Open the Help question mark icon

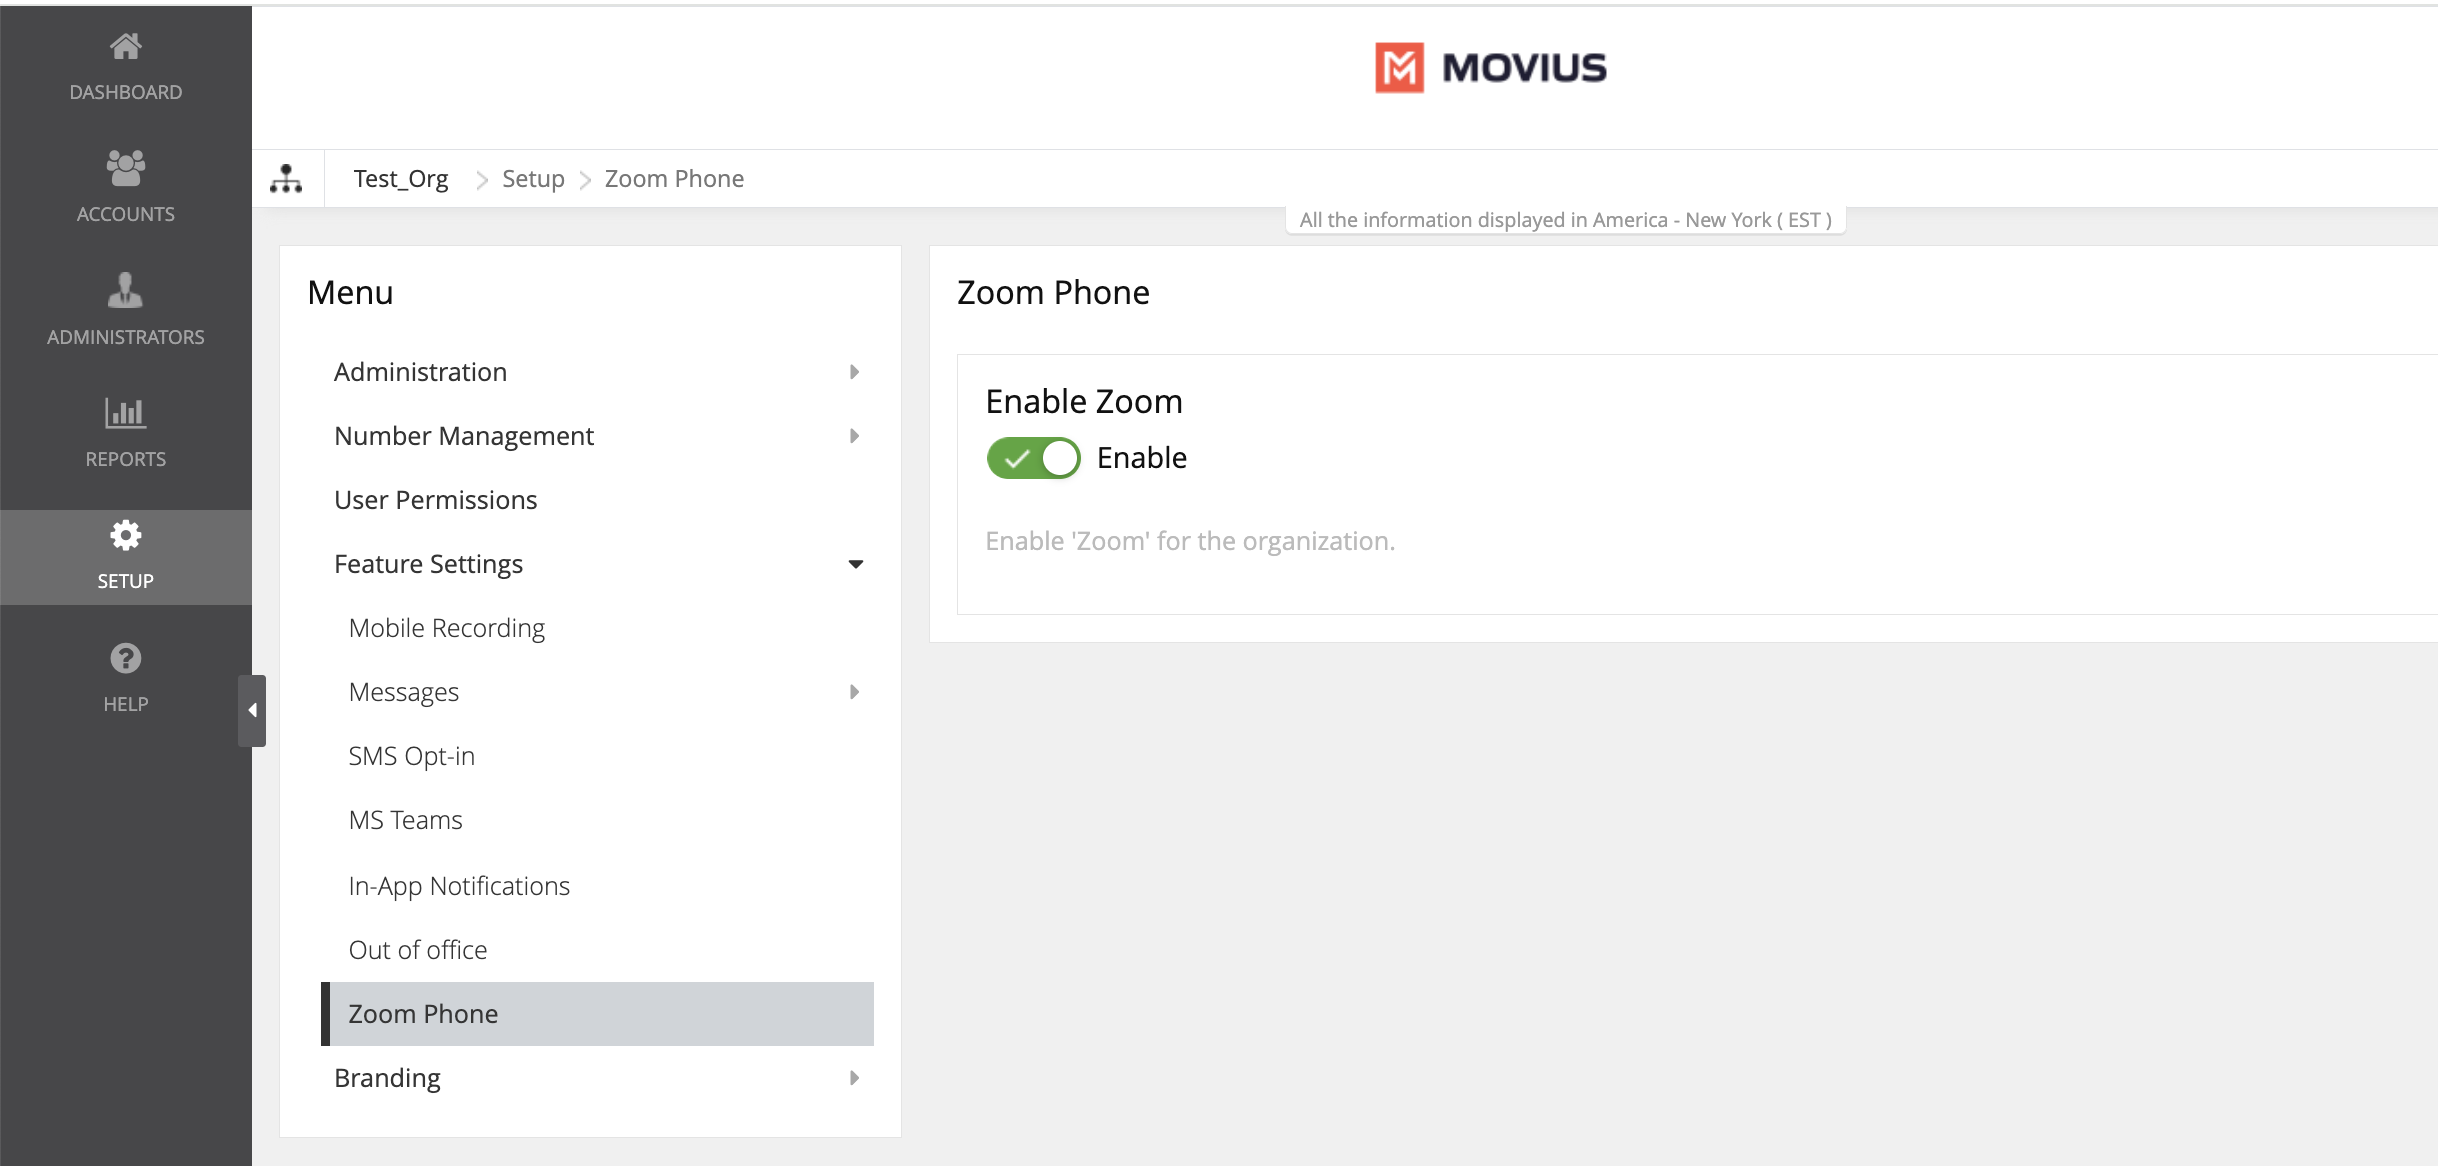(125, 658)
